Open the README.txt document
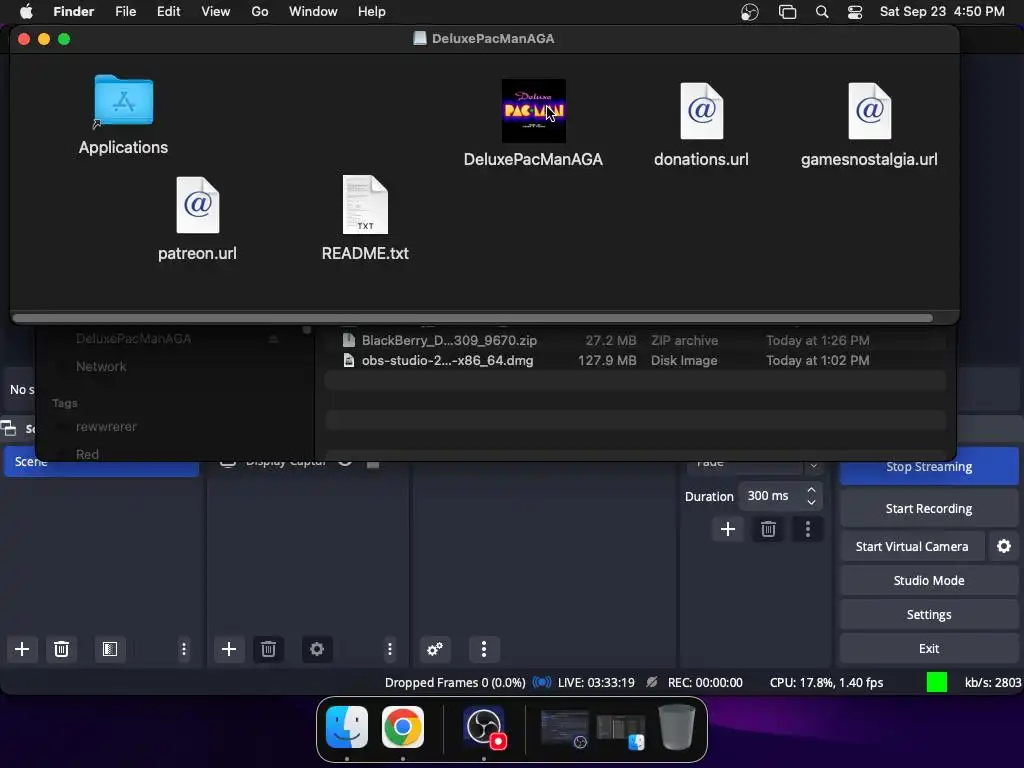 click(365, 204)
